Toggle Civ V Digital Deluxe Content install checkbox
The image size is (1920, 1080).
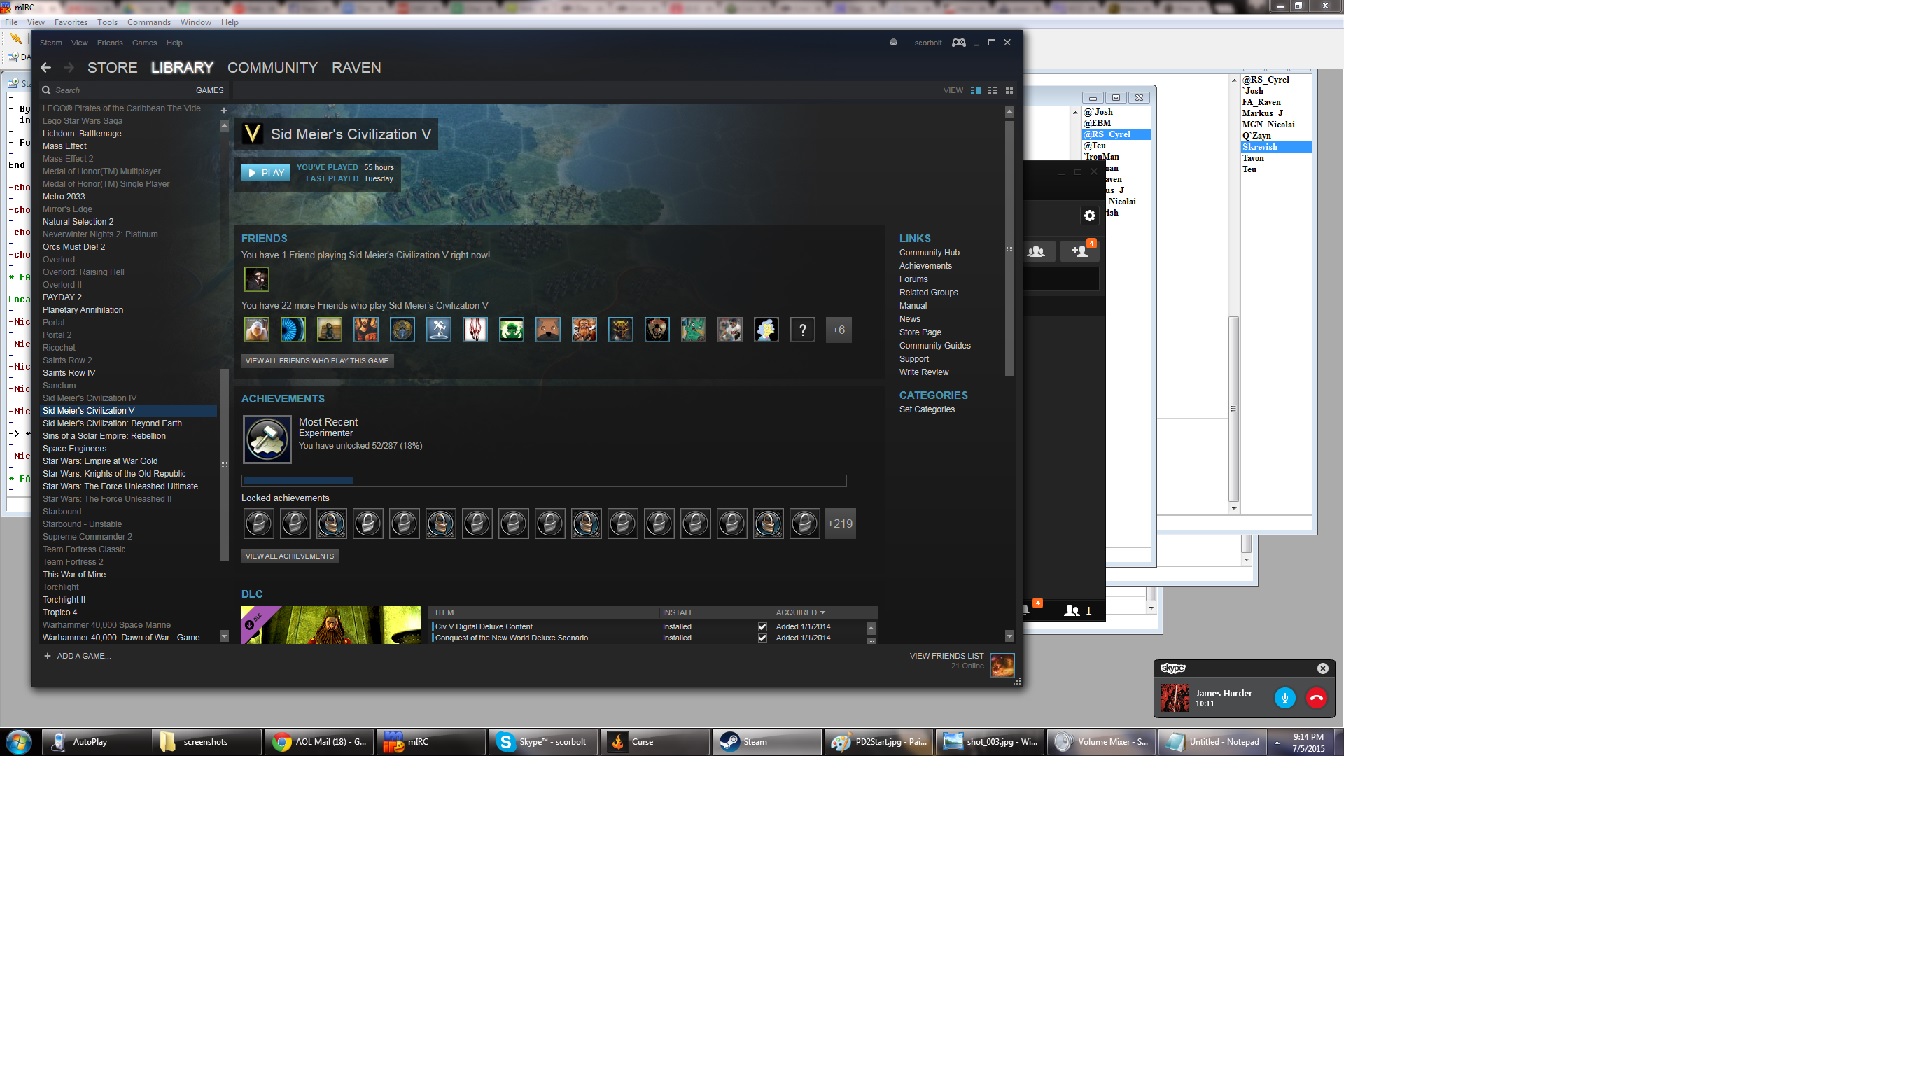tap(762, 627)
